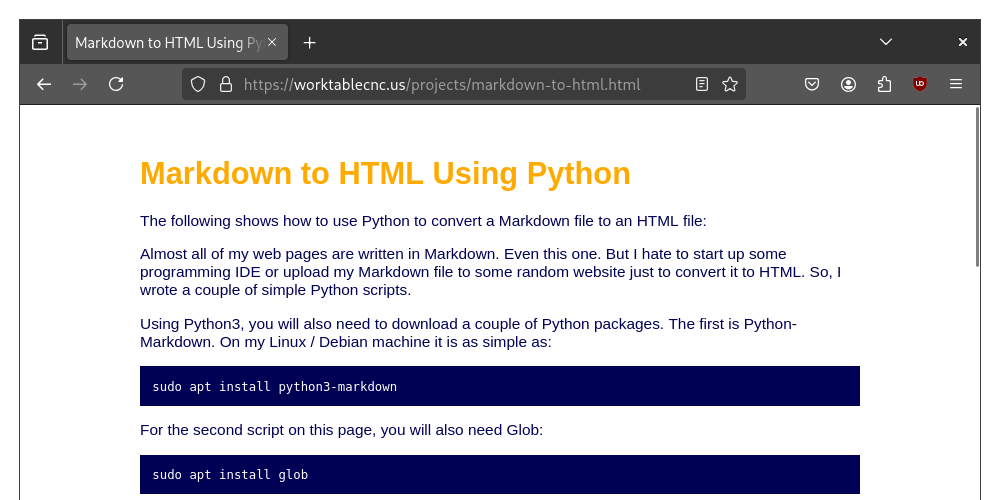Image resolution: width=1000 pixels, height=500 pixels.
Task: Click code line sudo apt install glob
Action: (x=230, y=474)
